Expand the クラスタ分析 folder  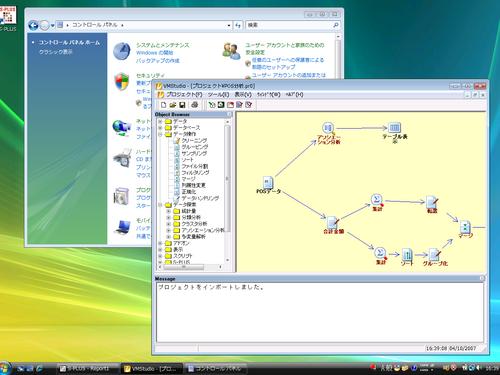[x=169, y=224]
